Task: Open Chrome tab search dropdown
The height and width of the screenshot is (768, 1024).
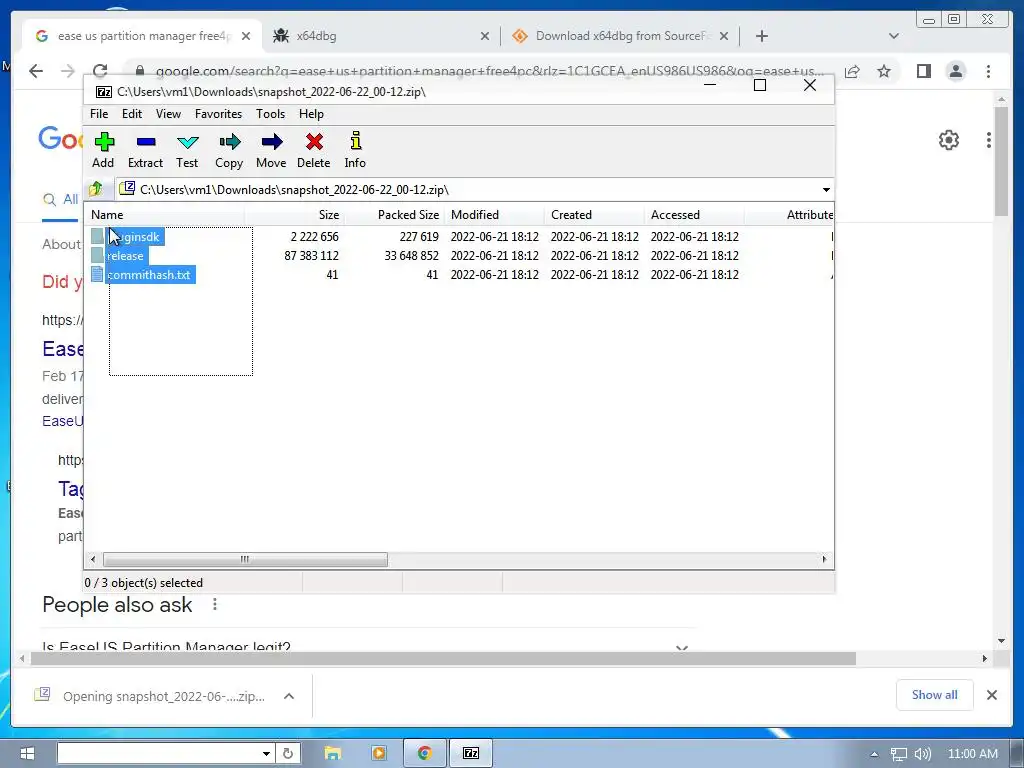Action: pyautogui.click(x=894, y=37)
